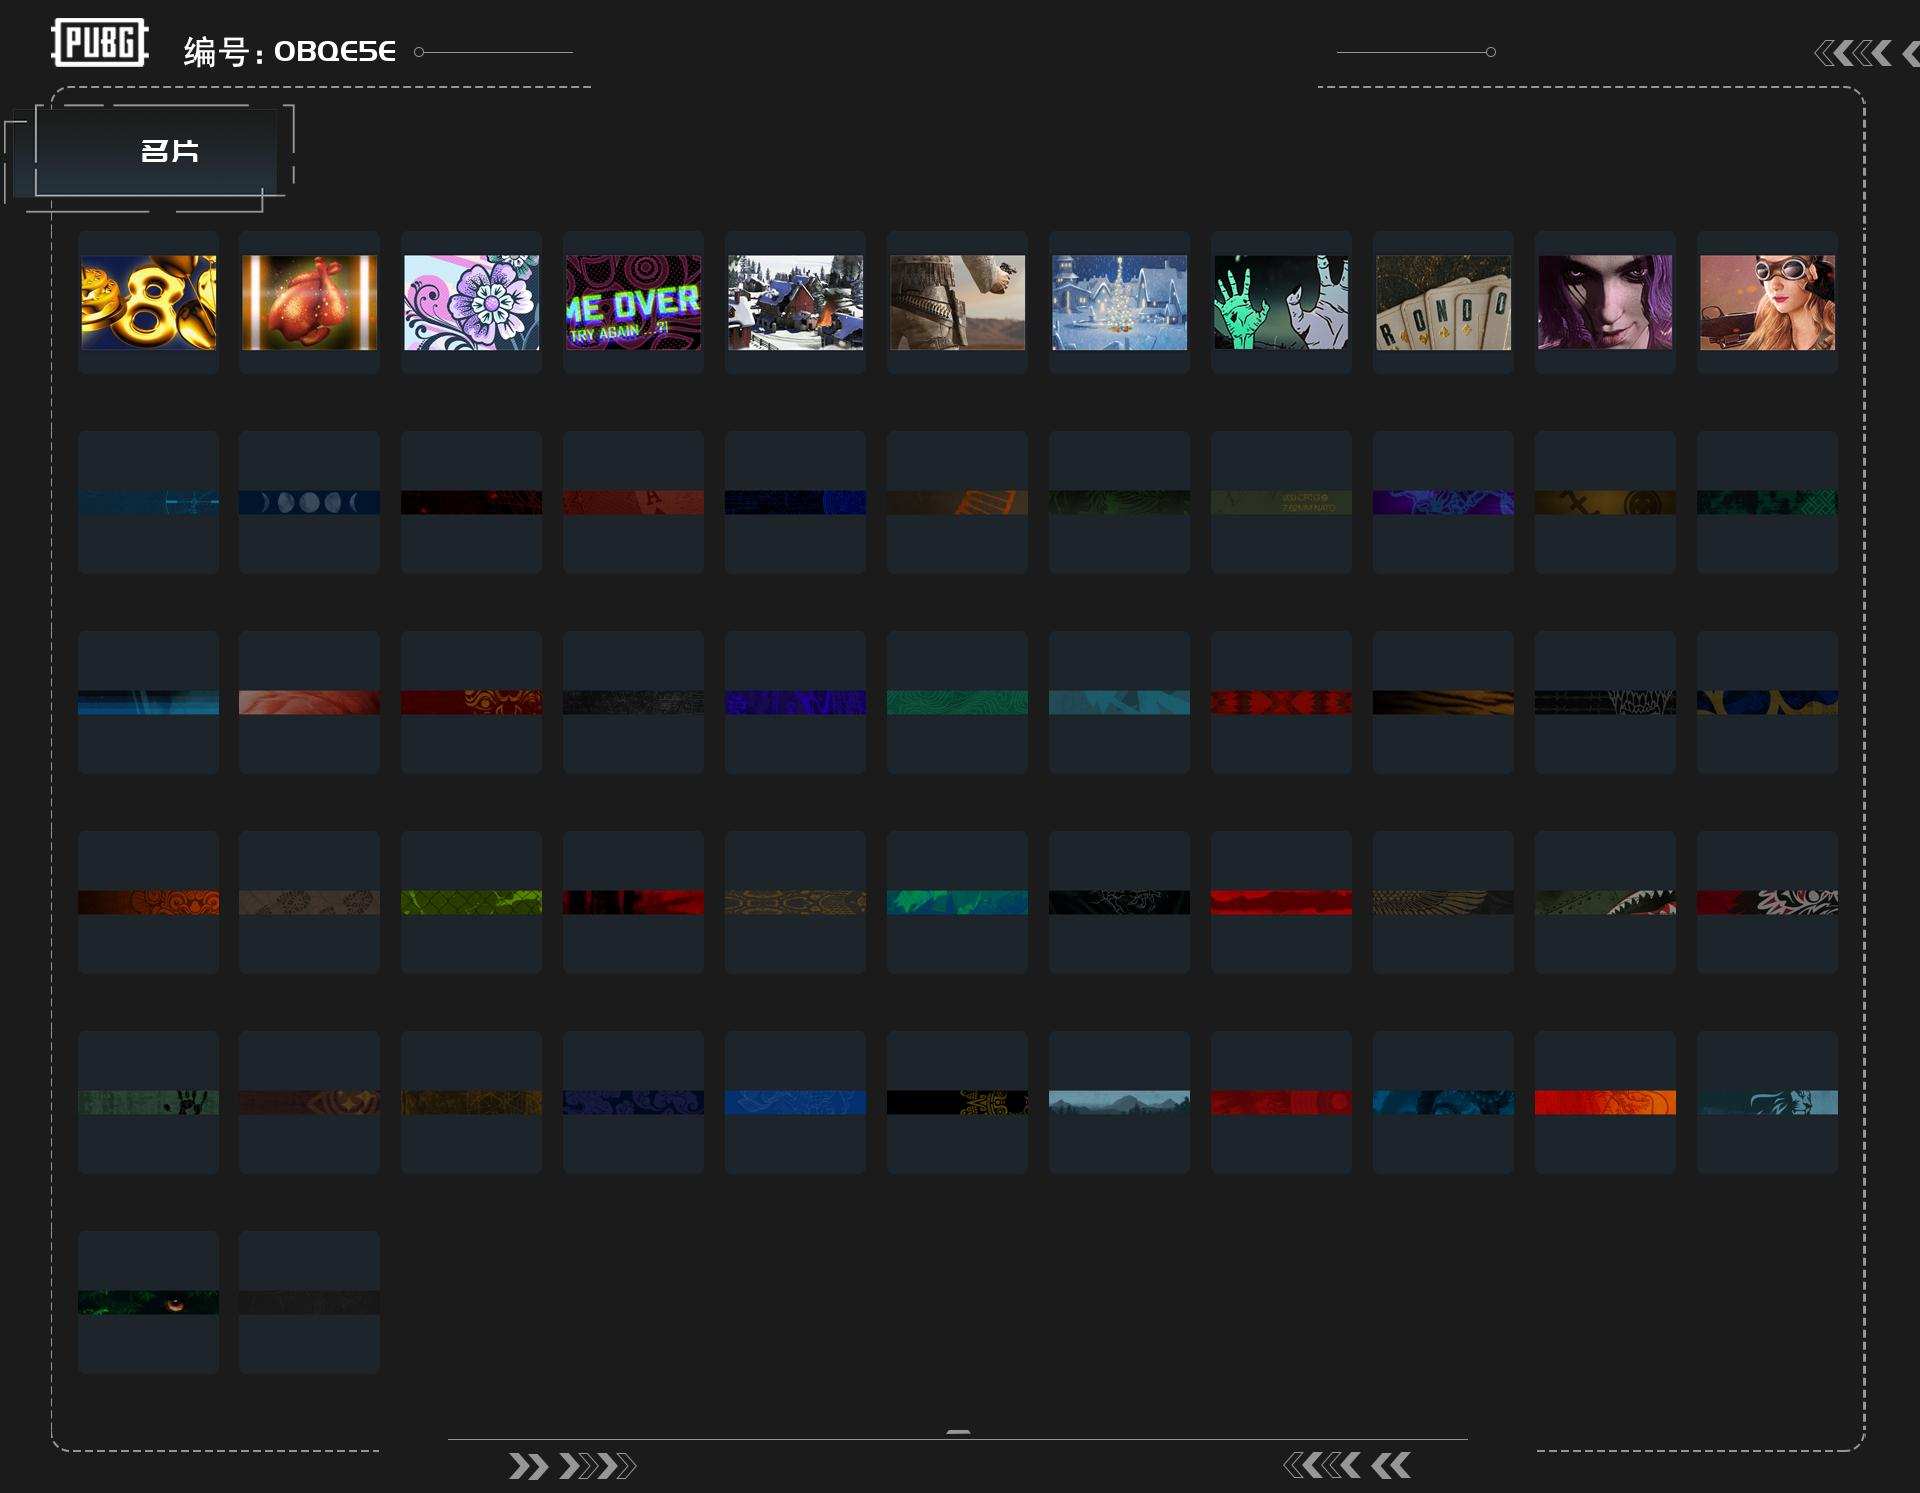The image size is (1920, 1493).
Task: Select the salmon pink banner nameplate
Action: pos(309,702)
